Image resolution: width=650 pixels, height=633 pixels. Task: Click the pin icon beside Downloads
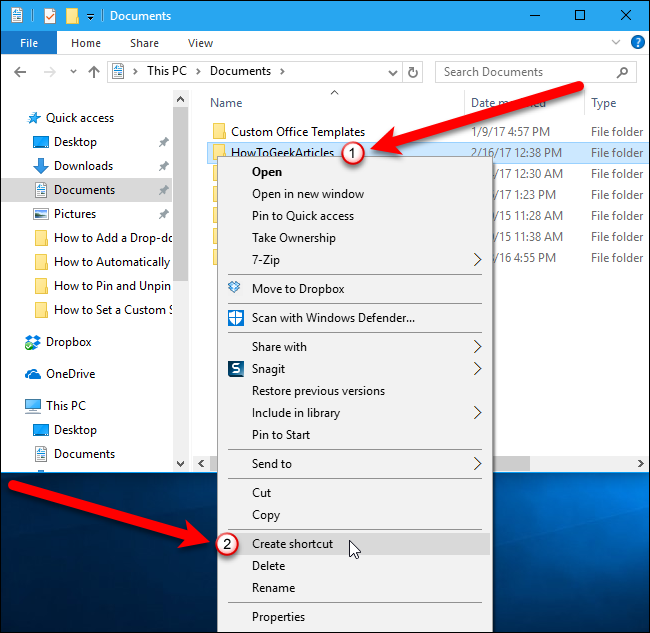tap(164, 166)
